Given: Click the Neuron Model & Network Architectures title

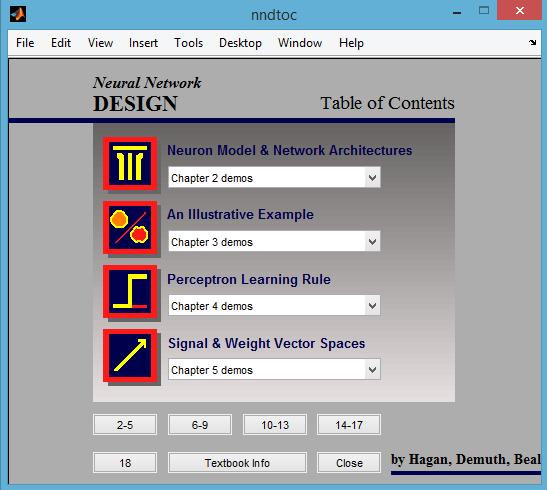Looking at the screenshot, I should click(x=290, y=150).
